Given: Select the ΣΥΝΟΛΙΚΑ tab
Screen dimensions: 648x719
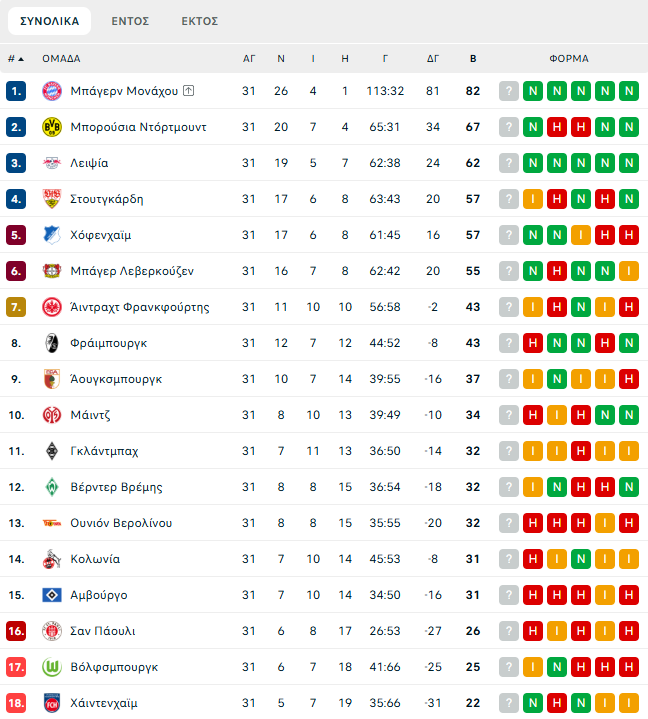Looking at the screenshot, I should click(x=50, y=21).
